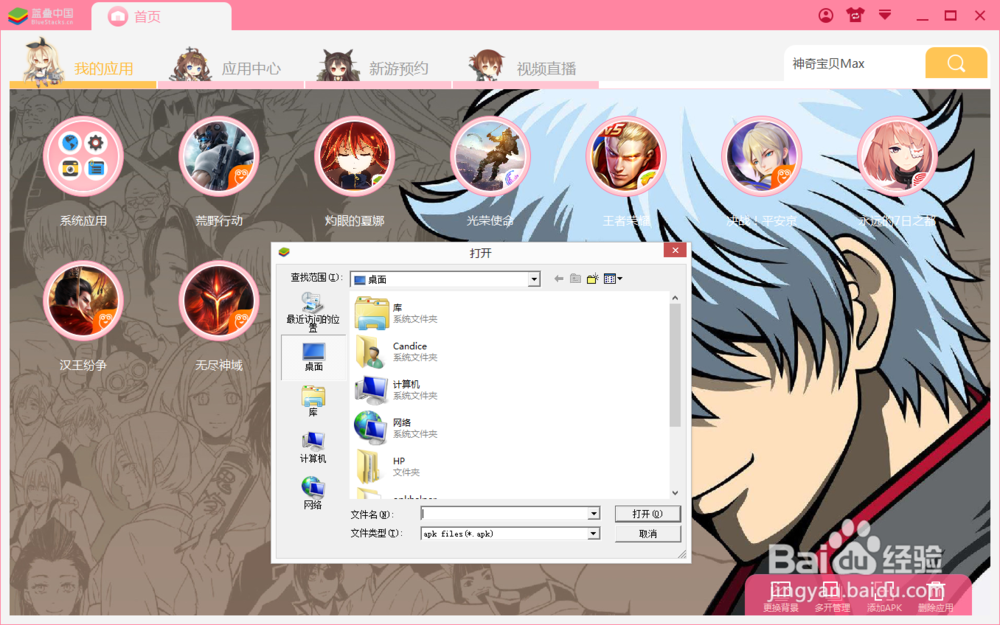Click the up one level folder icon
This screenshot has height=625, width=1000.
click(x=575, y=279)
